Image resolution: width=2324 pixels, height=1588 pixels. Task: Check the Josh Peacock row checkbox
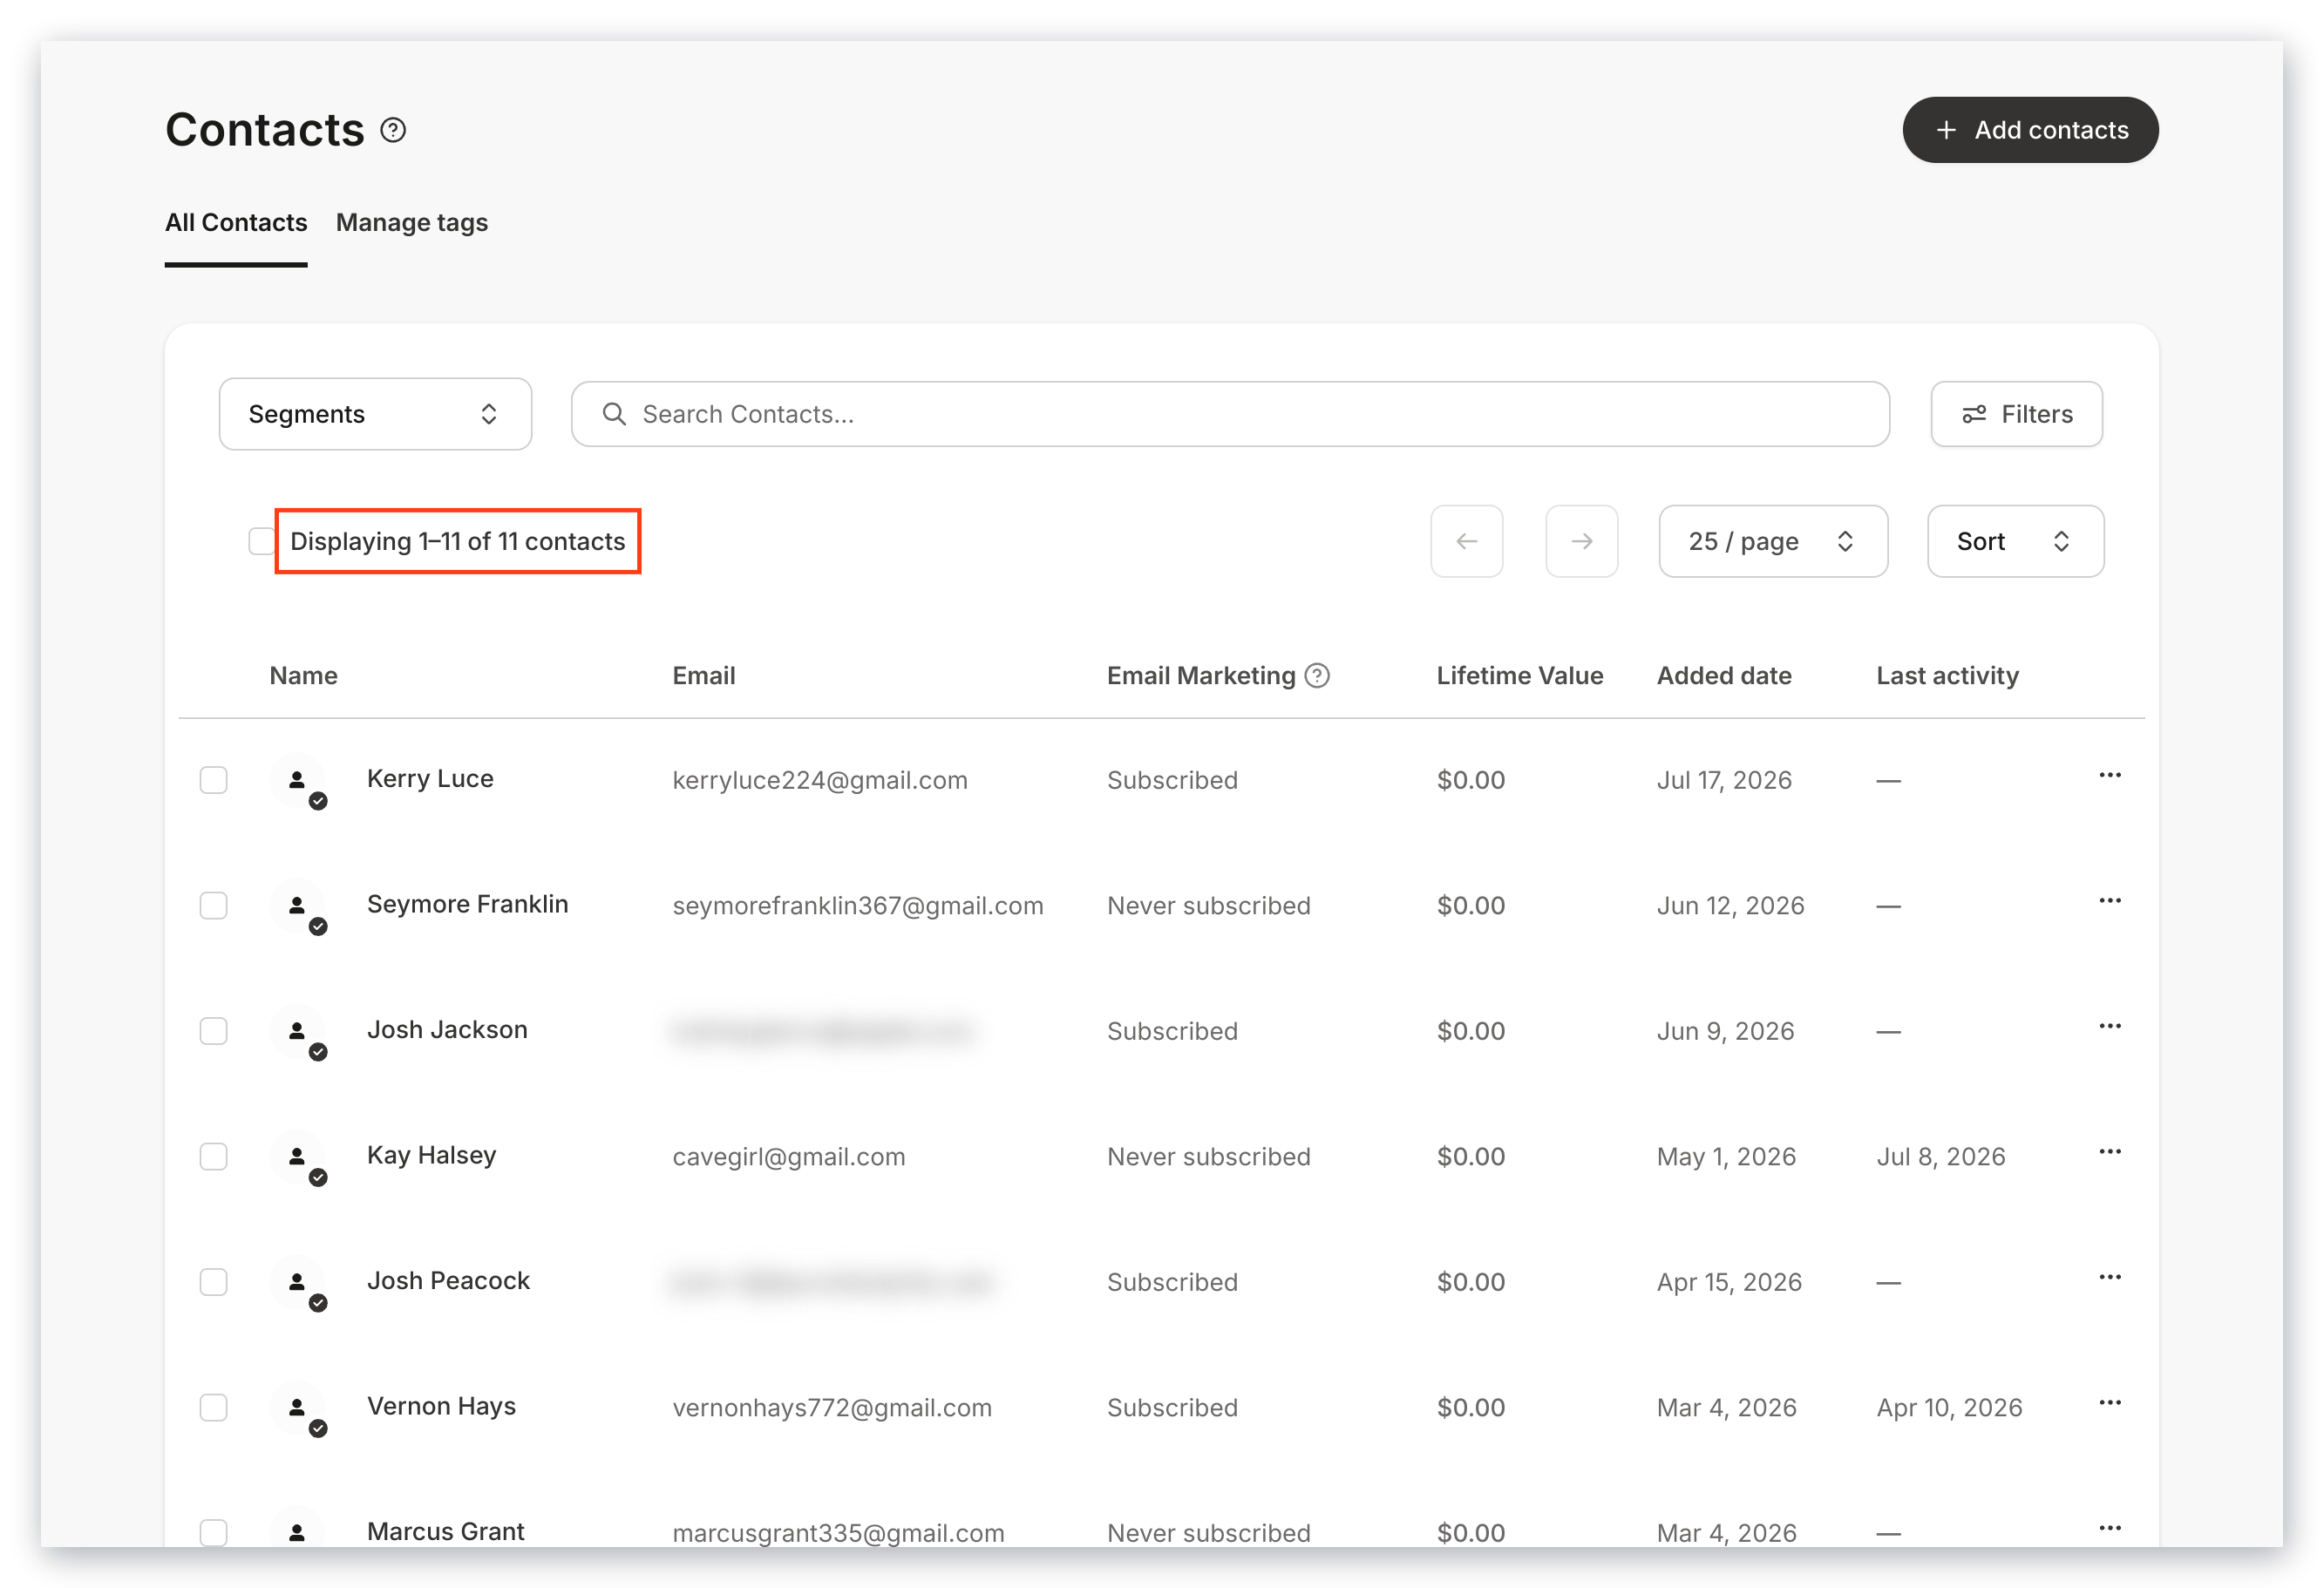tap(213, 1282)
